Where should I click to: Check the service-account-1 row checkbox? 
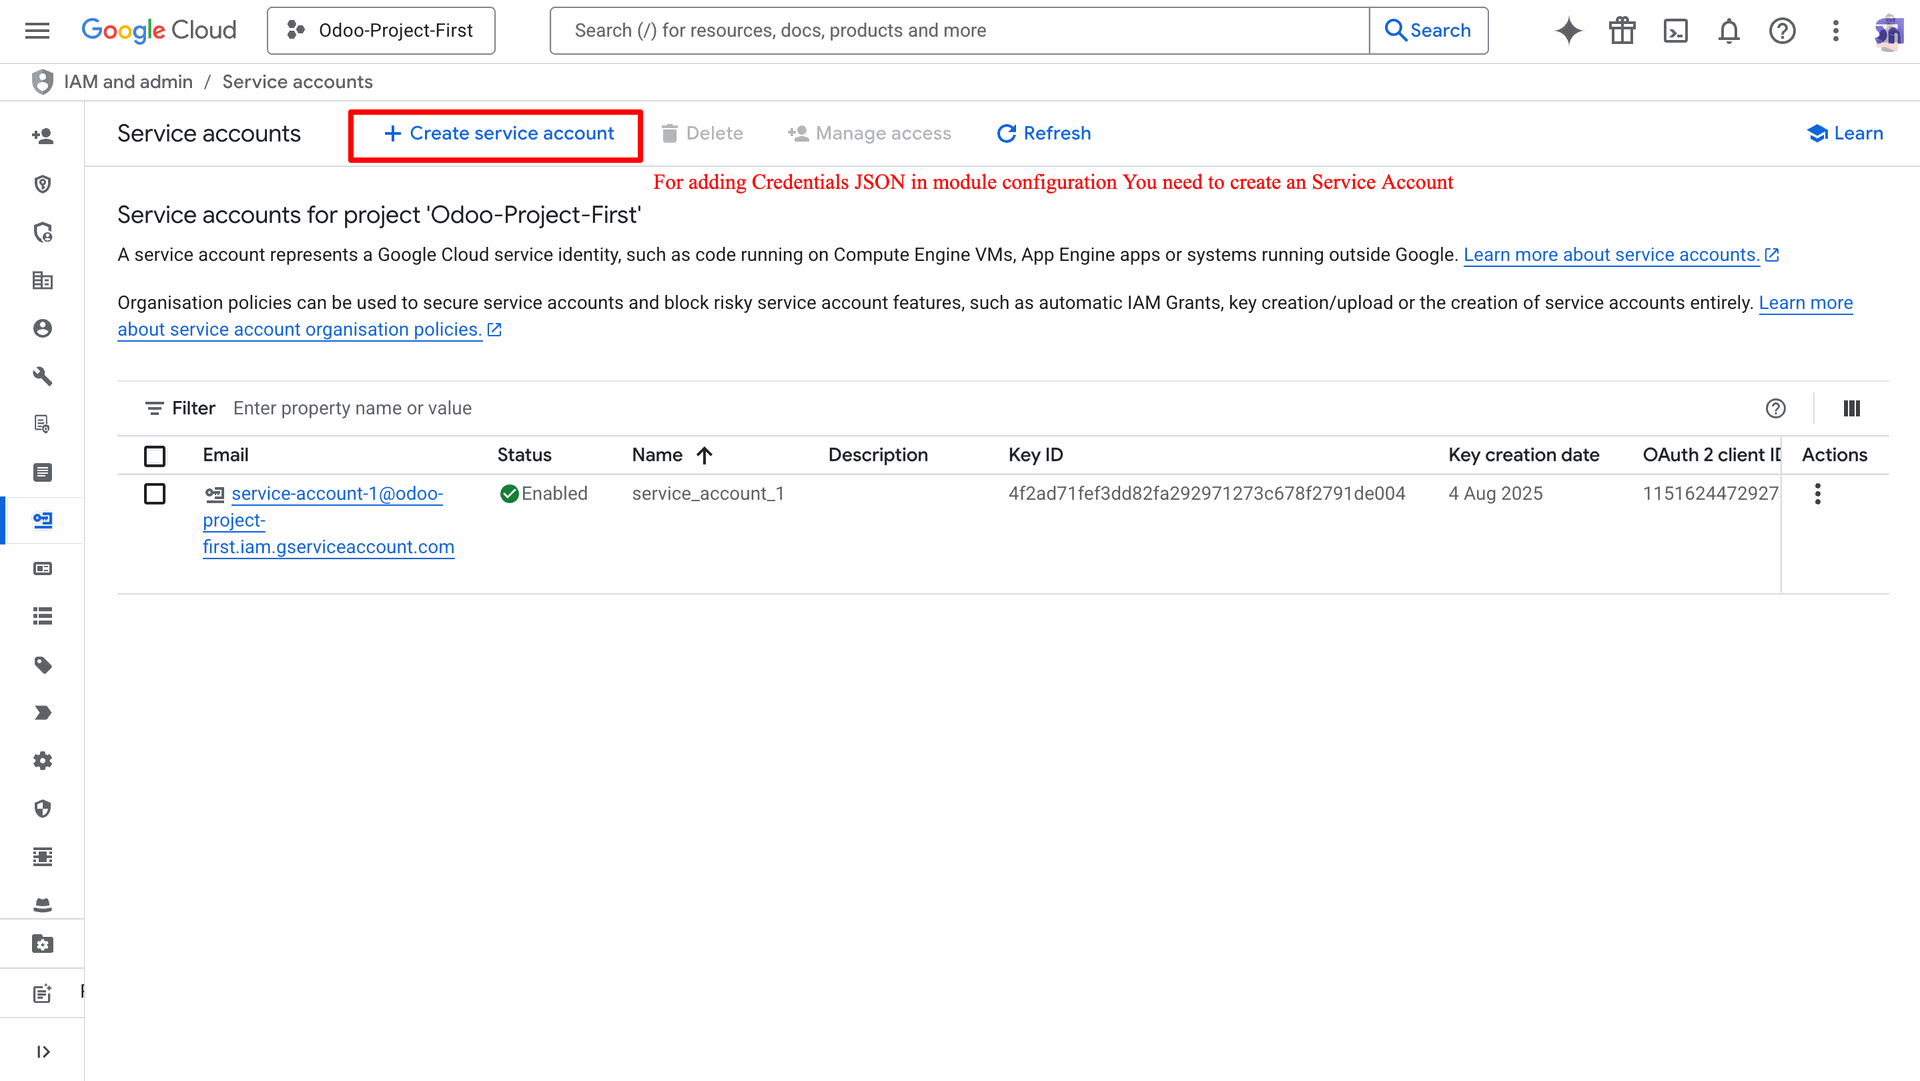click(155, 494)
